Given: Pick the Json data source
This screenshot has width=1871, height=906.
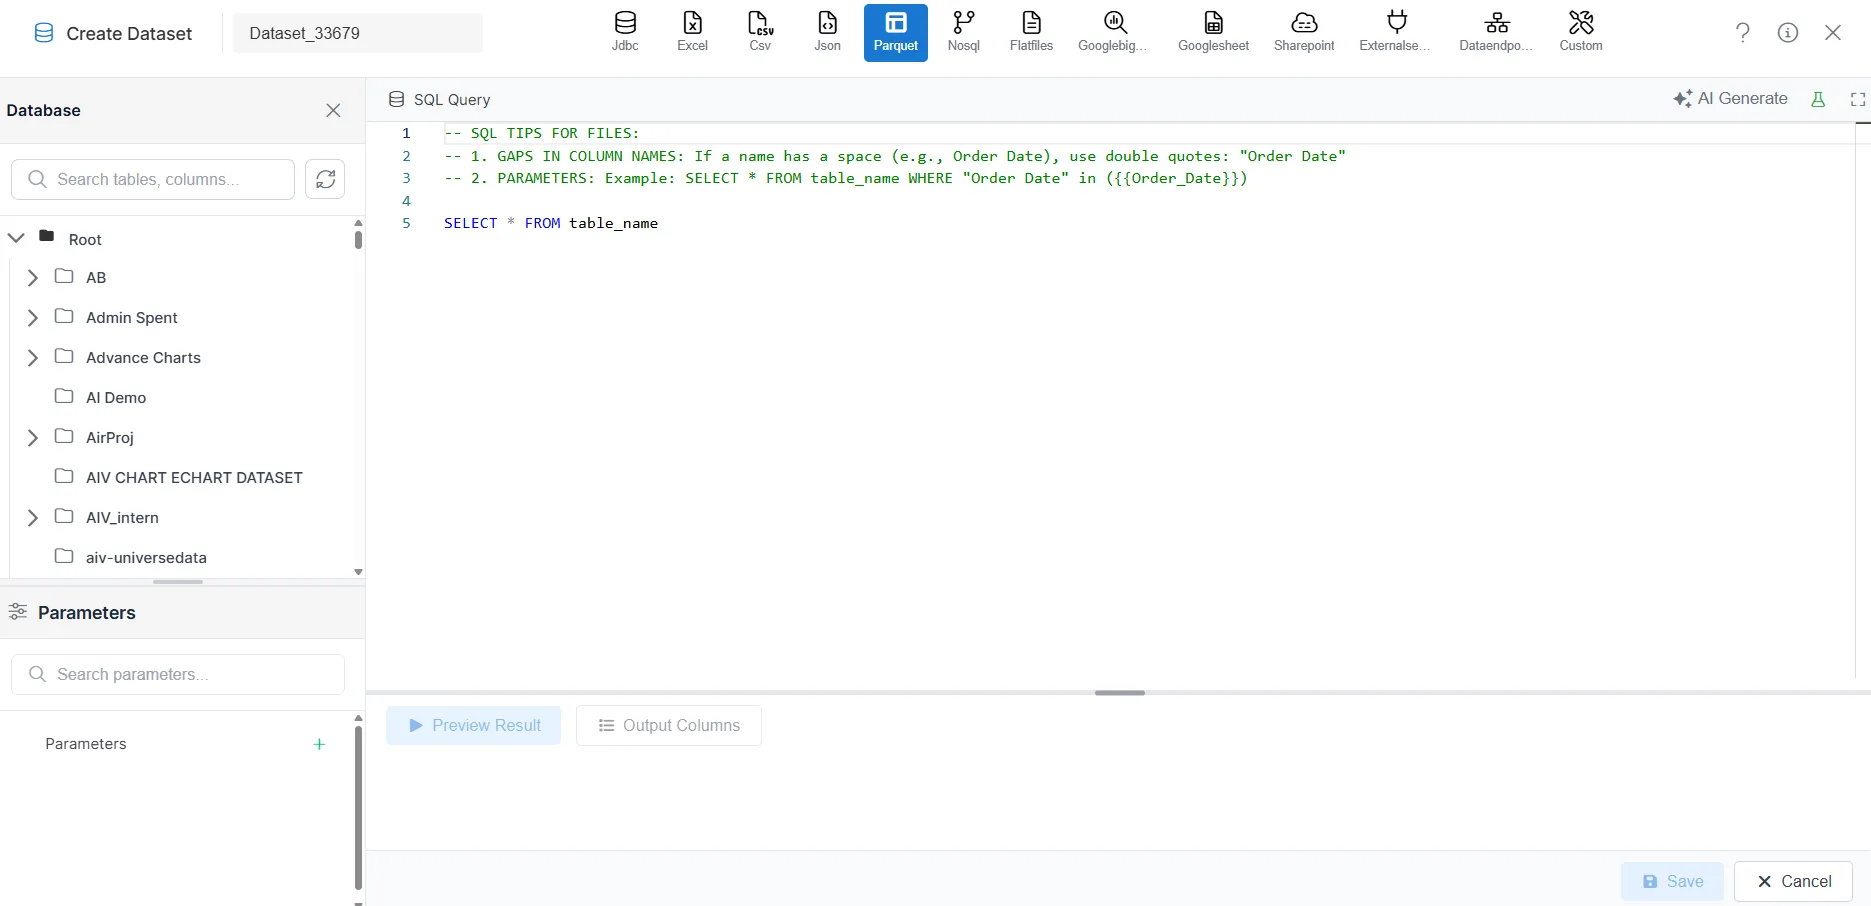Looking at the screenshot, I should (827, 32).
